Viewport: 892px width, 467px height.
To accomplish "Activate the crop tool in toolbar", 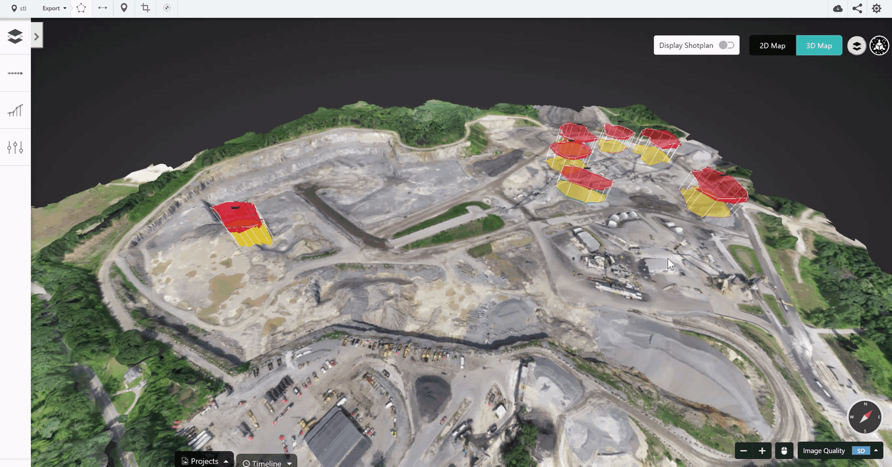I will (145, 8).
